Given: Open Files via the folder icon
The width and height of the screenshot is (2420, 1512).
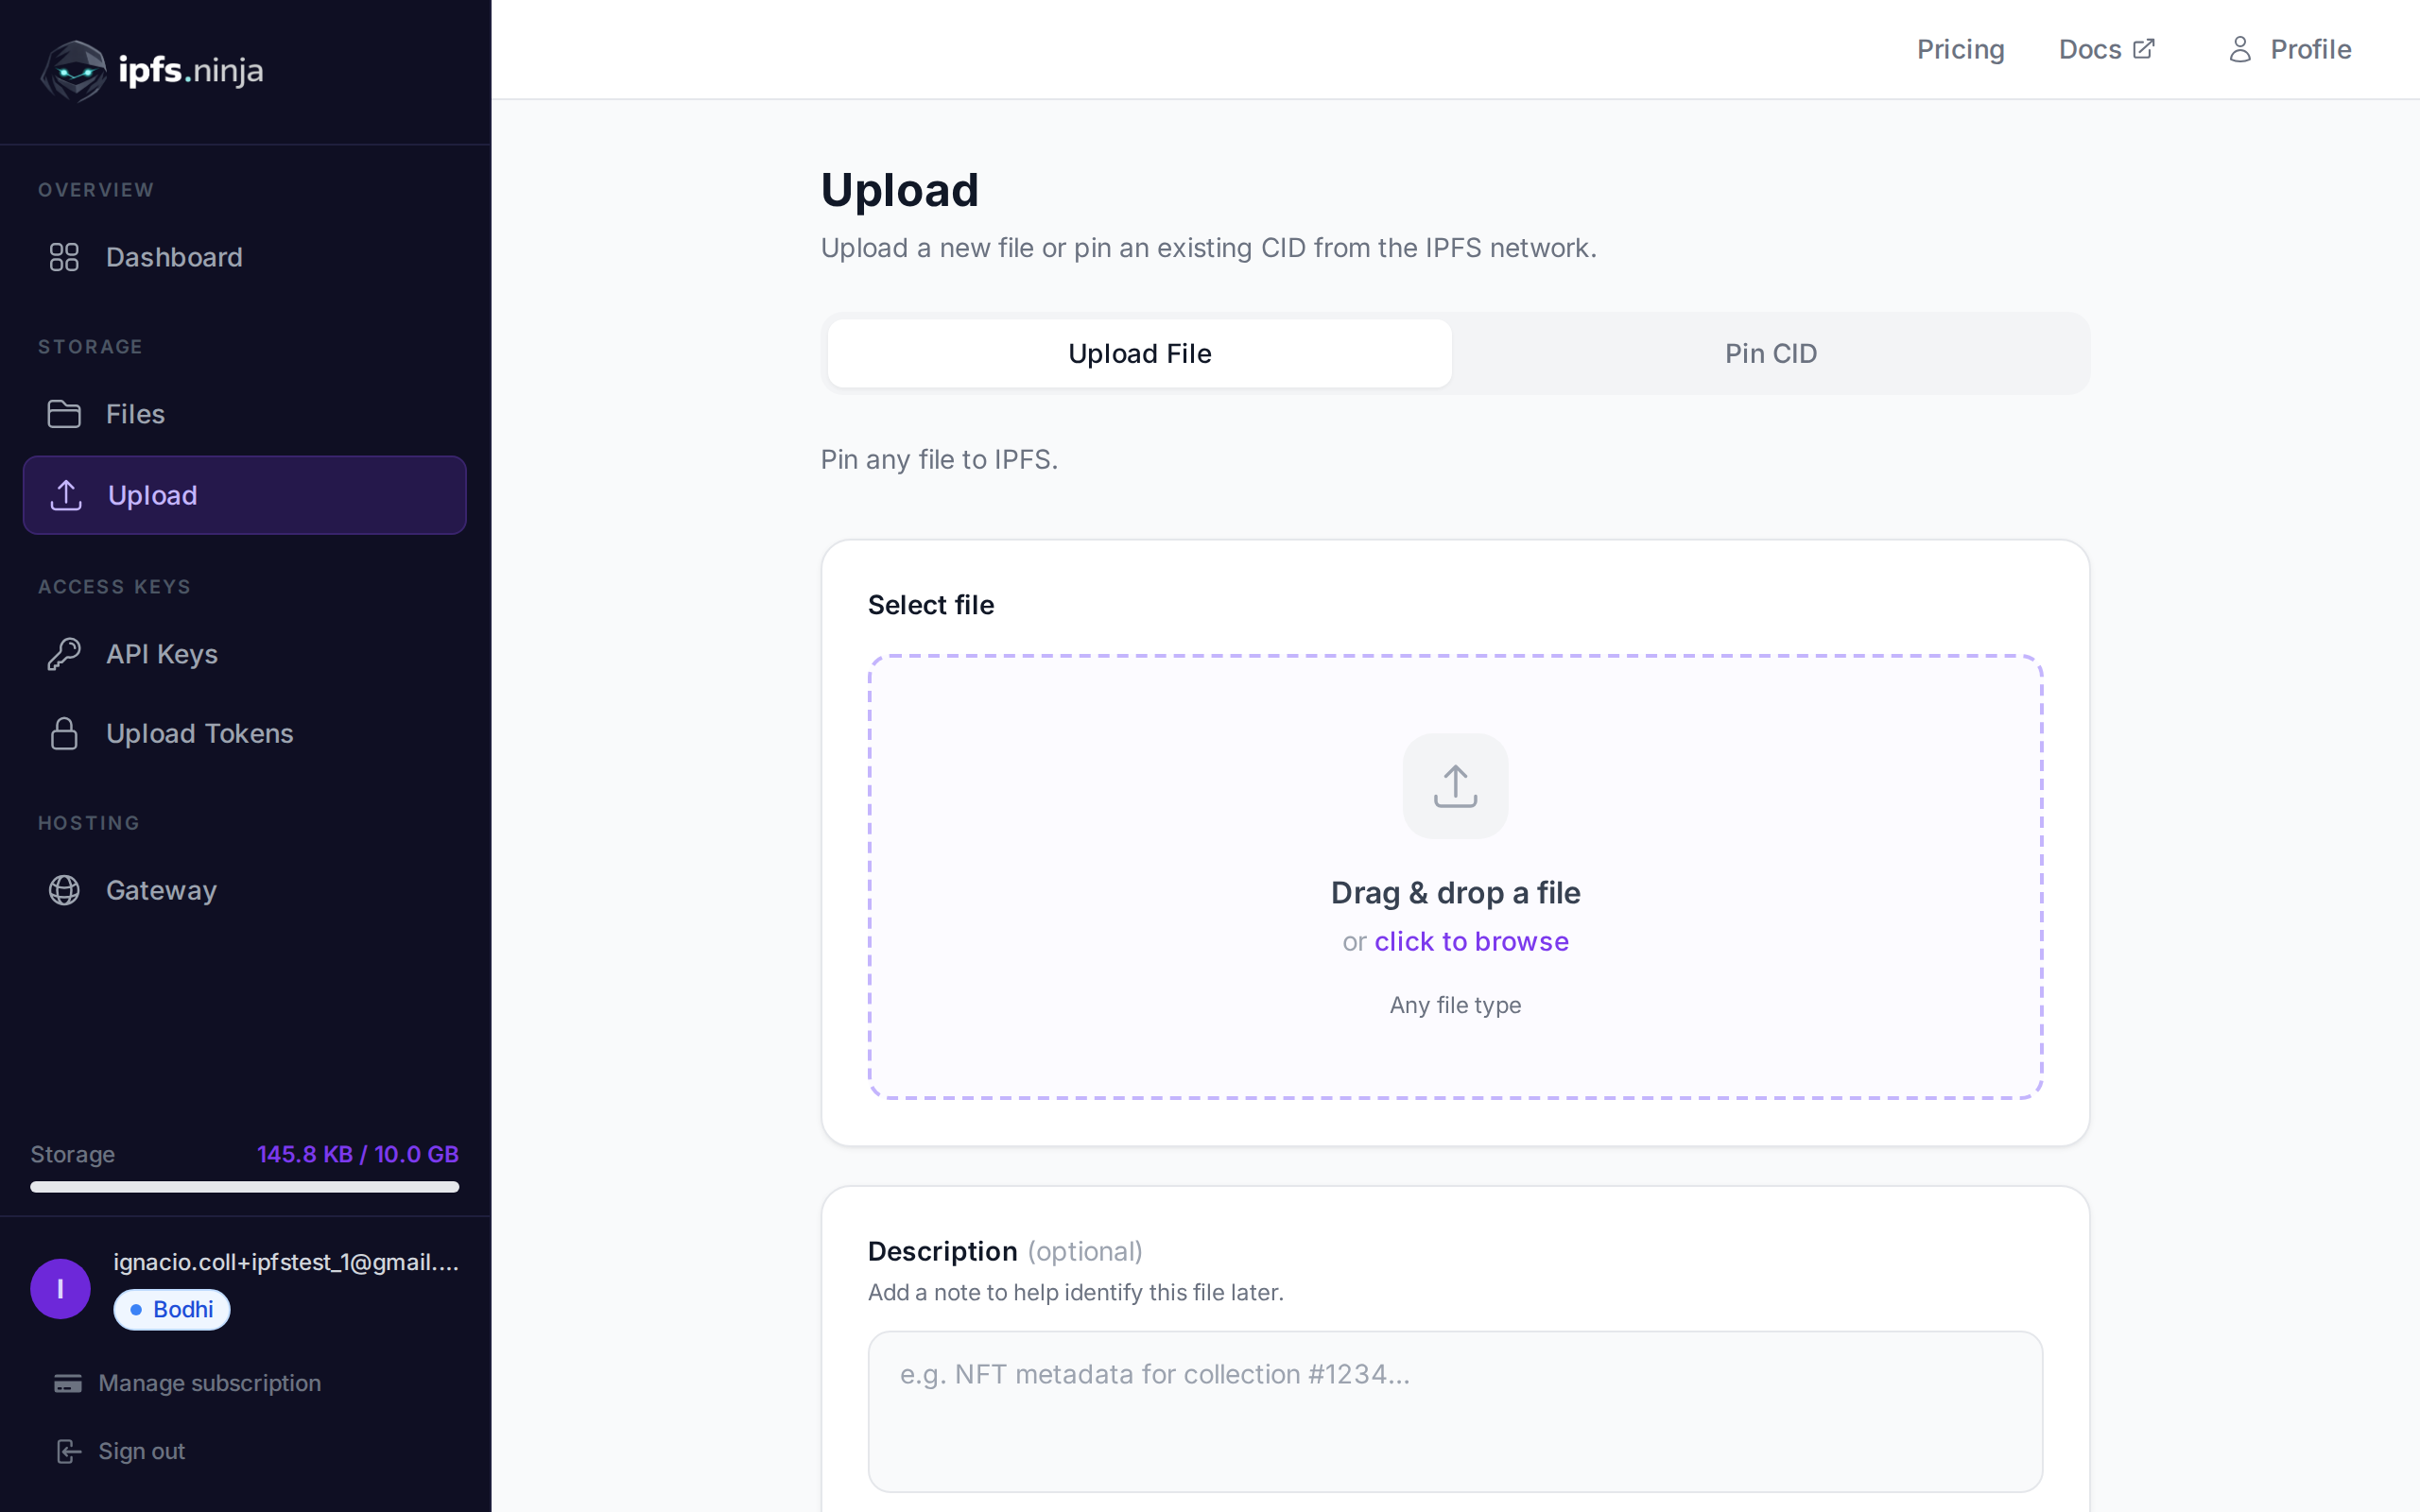Looking at the screenshot, I should click(65, 413).
